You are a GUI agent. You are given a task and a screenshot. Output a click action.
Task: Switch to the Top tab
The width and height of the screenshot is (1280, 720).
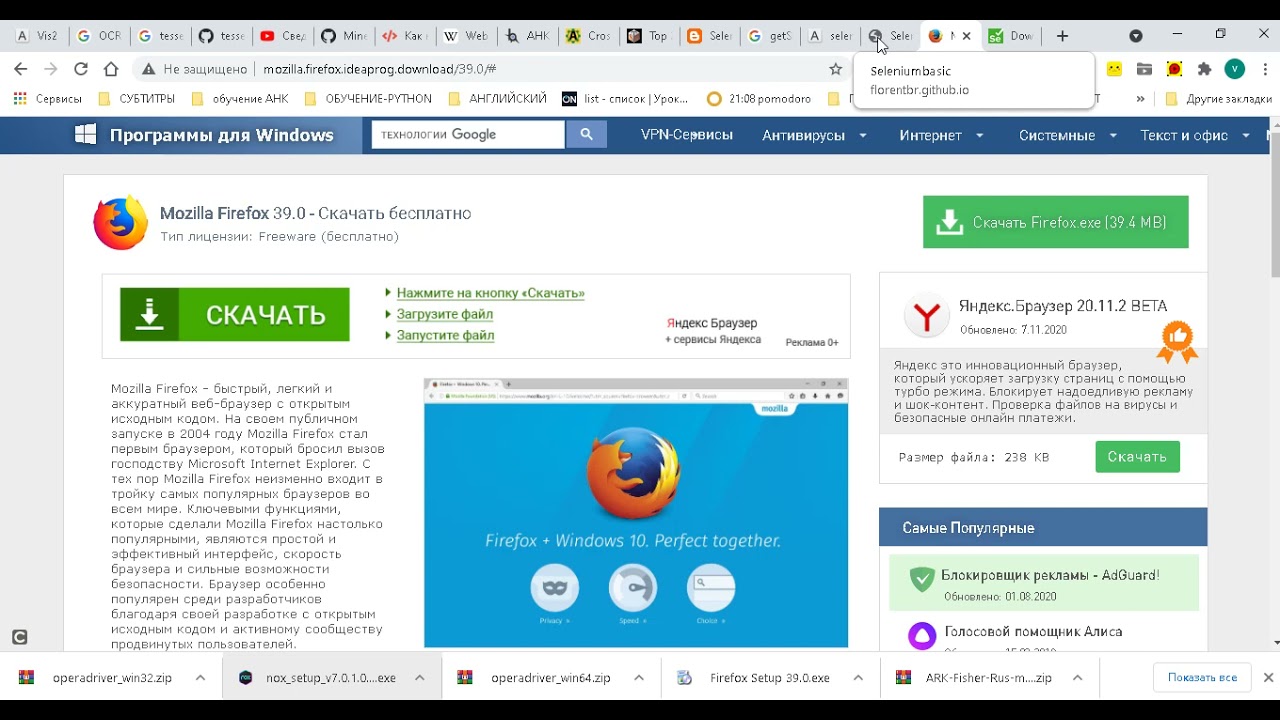tap(648, 36)
